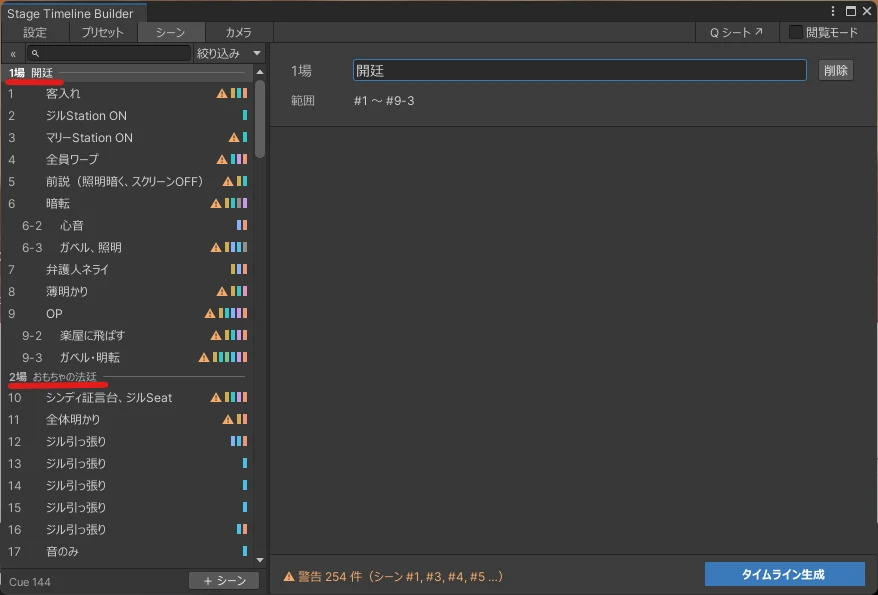Select cue 17 音のみ row
878x595 pixels.
127,552
